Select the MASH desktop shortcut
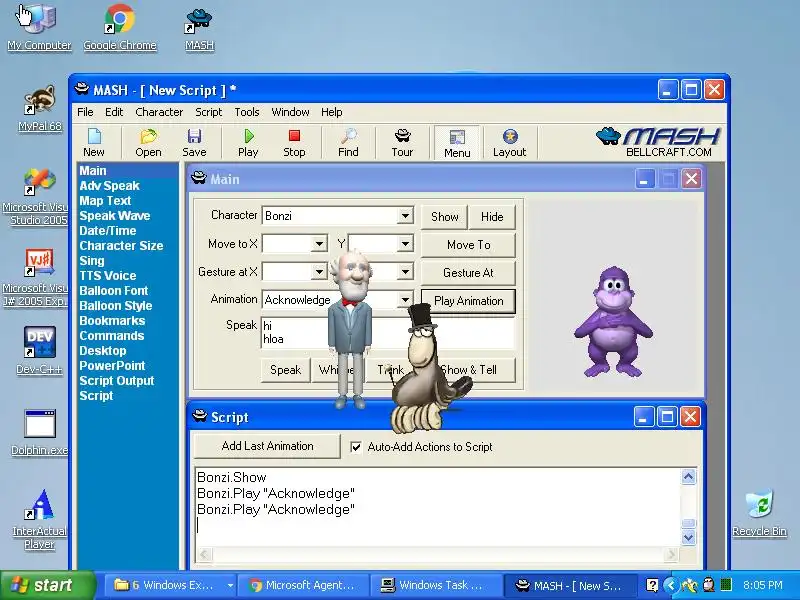The width and height of the screenshot is (800, 600). click(x=199, y=30)
